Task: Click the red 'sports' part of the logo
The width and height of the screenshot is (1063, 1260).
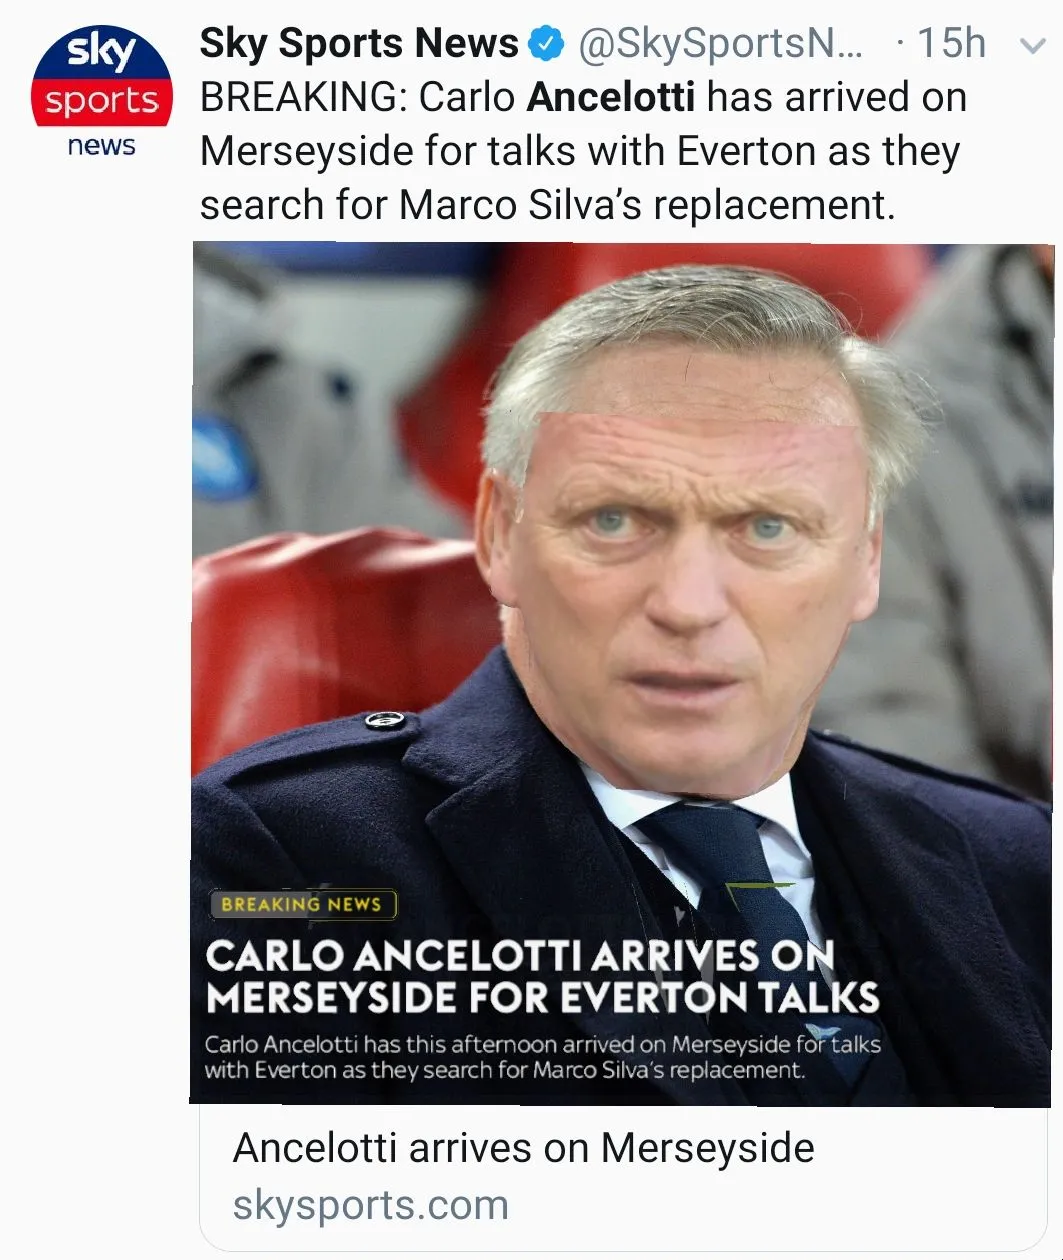Action: 102,102
